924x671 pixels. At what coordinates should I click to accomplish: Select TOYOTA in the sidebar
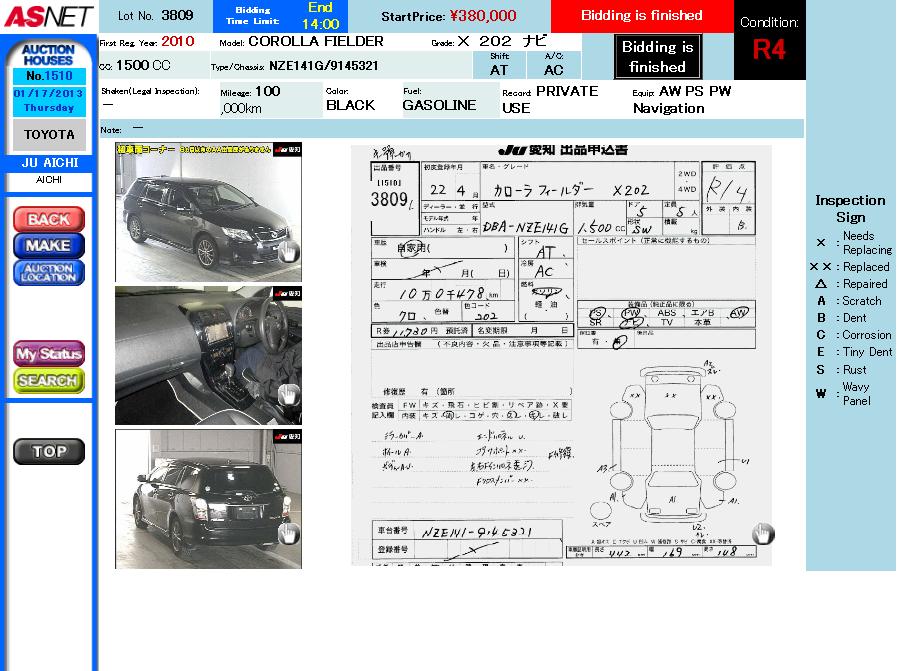click(49, 135)
